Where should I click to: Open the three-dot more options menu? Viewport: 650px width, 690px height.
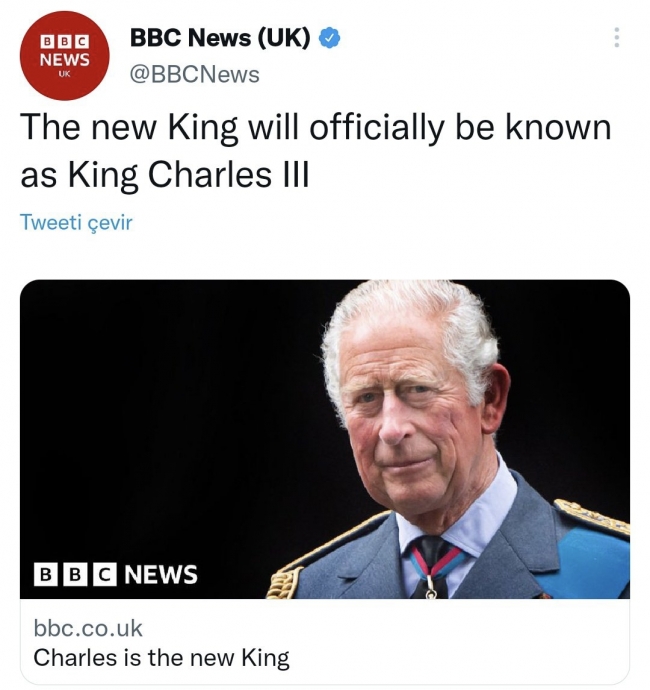(617, 37)
